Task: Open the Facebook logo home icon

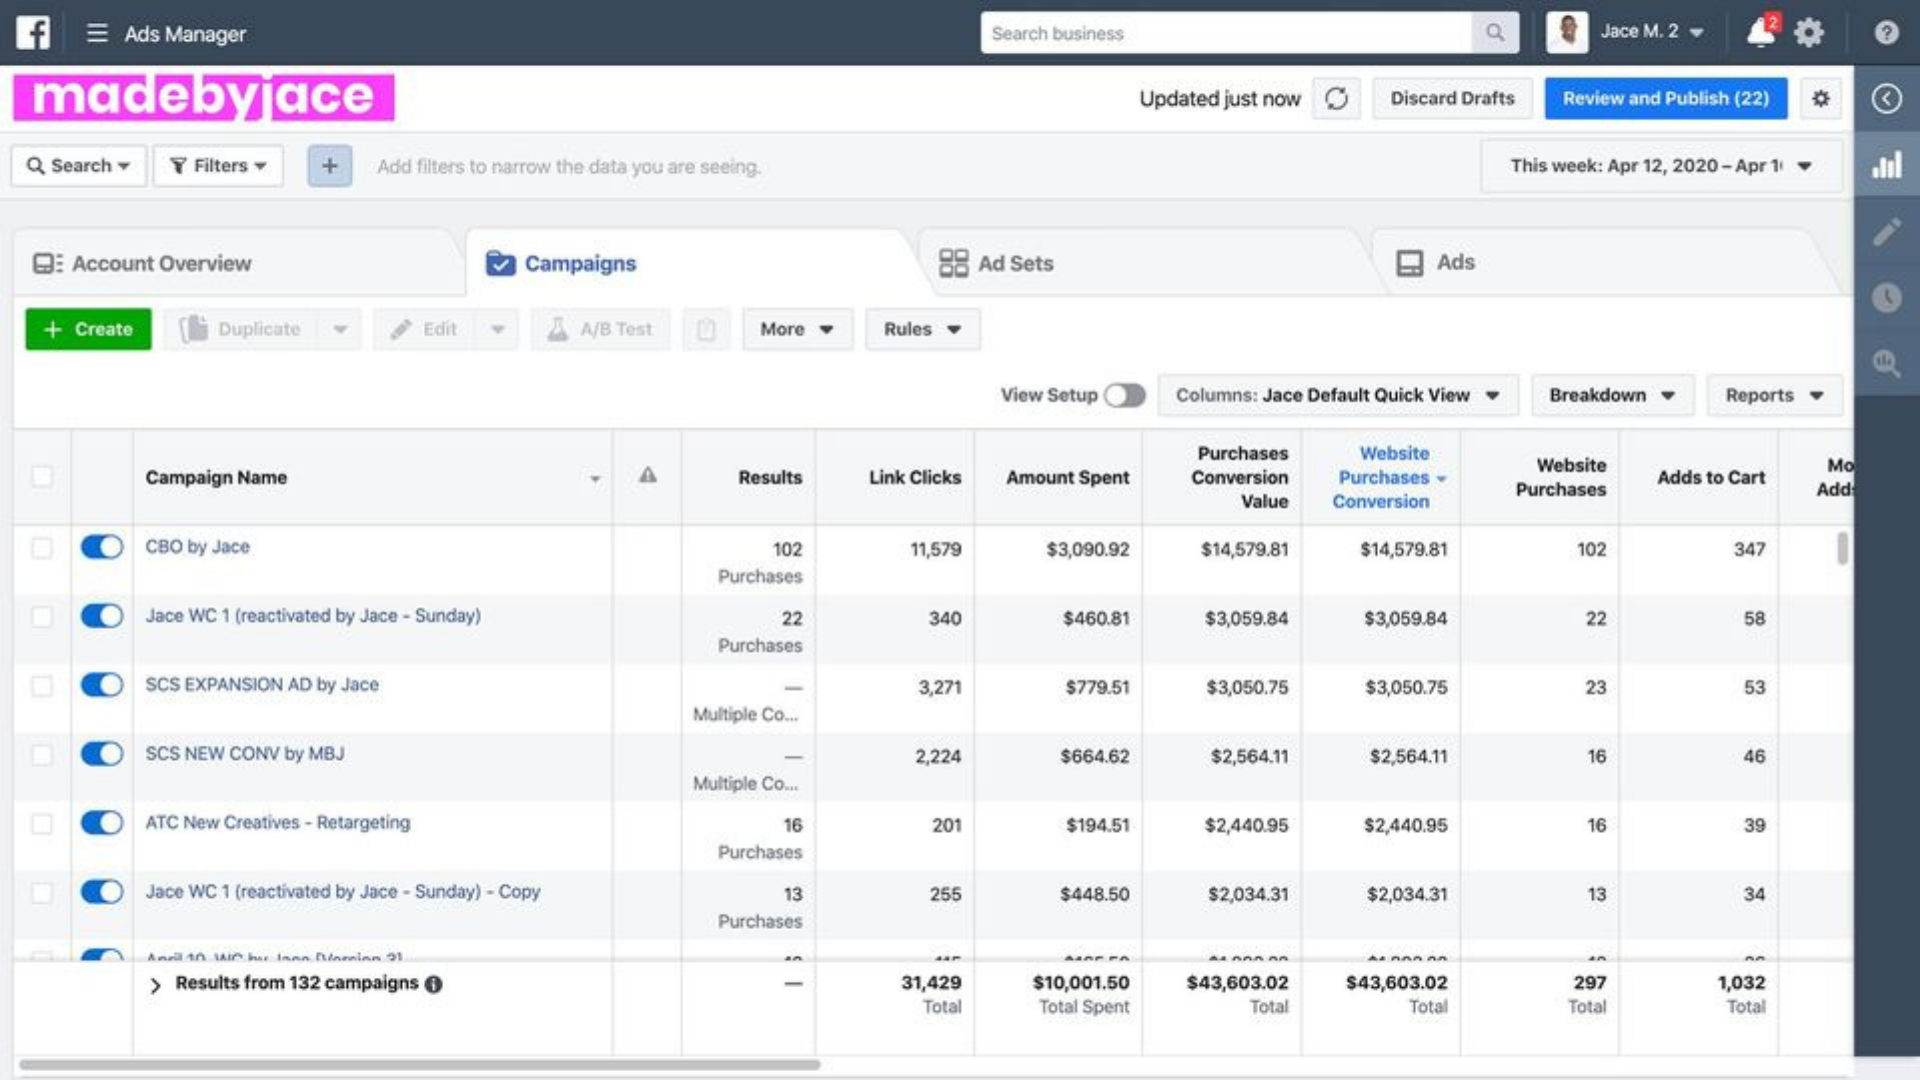Action: click(33, 33)
